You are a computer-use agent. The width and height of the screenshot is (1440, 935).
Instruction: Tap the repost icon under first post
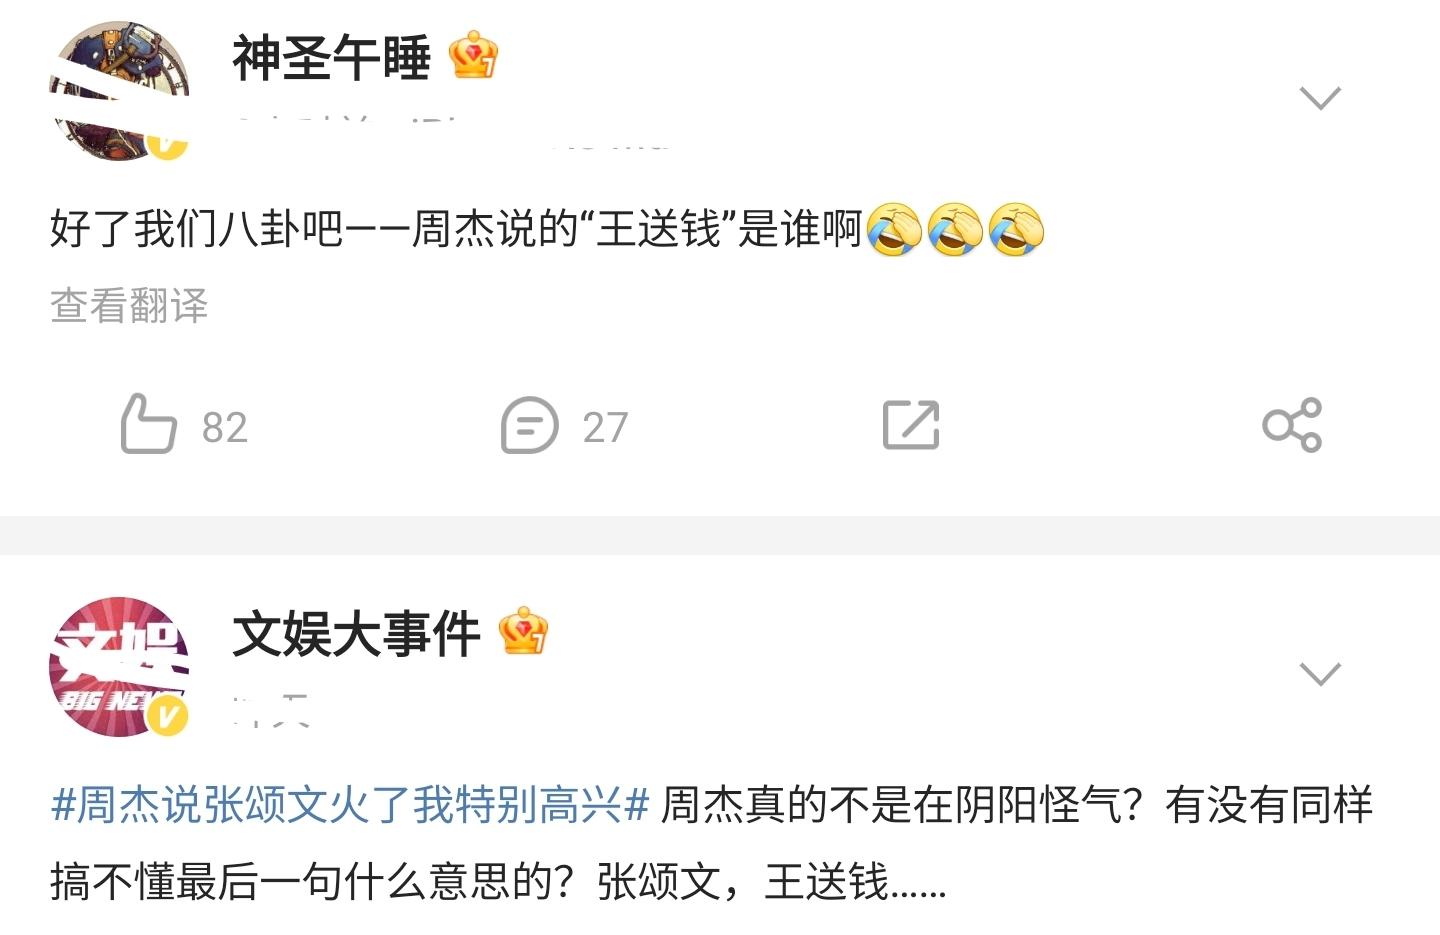click(x=911, y=425)
